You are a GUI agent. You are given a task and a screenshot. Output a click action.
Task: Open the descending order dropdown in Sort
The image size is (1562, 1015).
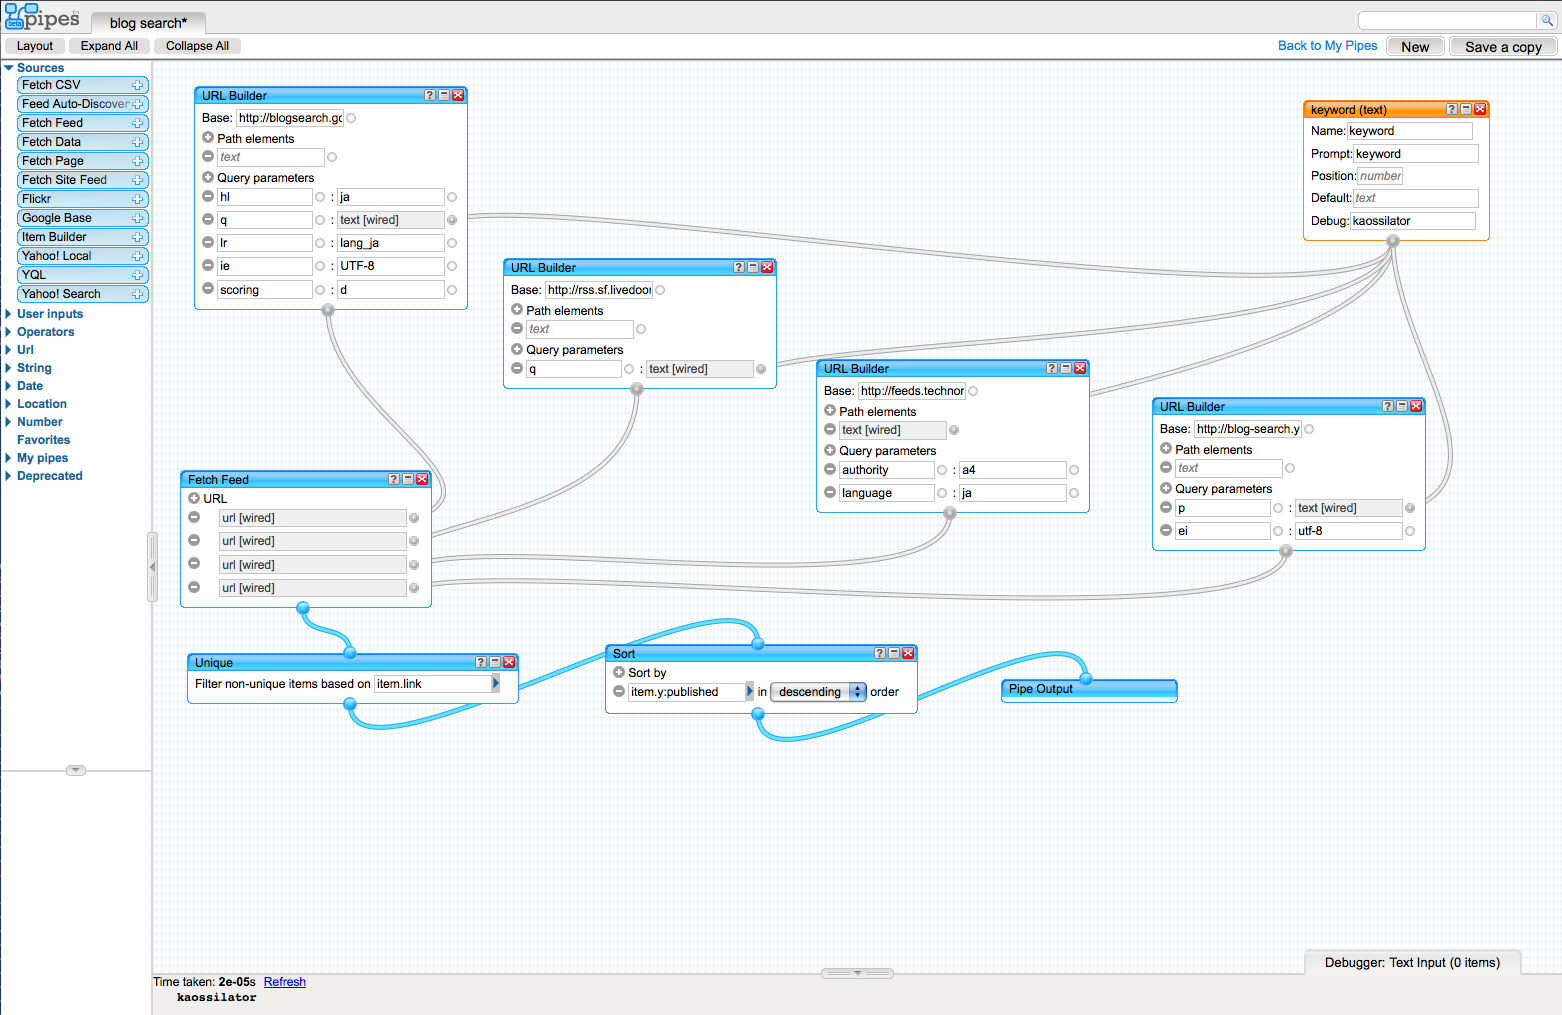[x=818, y=692]
